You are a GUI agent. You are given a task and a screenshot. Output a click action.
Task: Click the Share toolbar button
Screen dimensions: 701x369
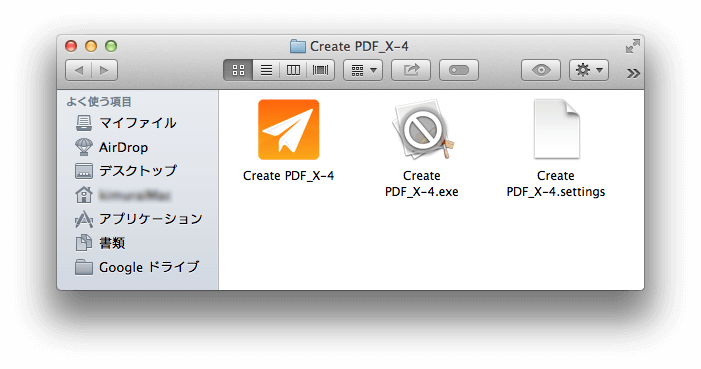[411, 70]
